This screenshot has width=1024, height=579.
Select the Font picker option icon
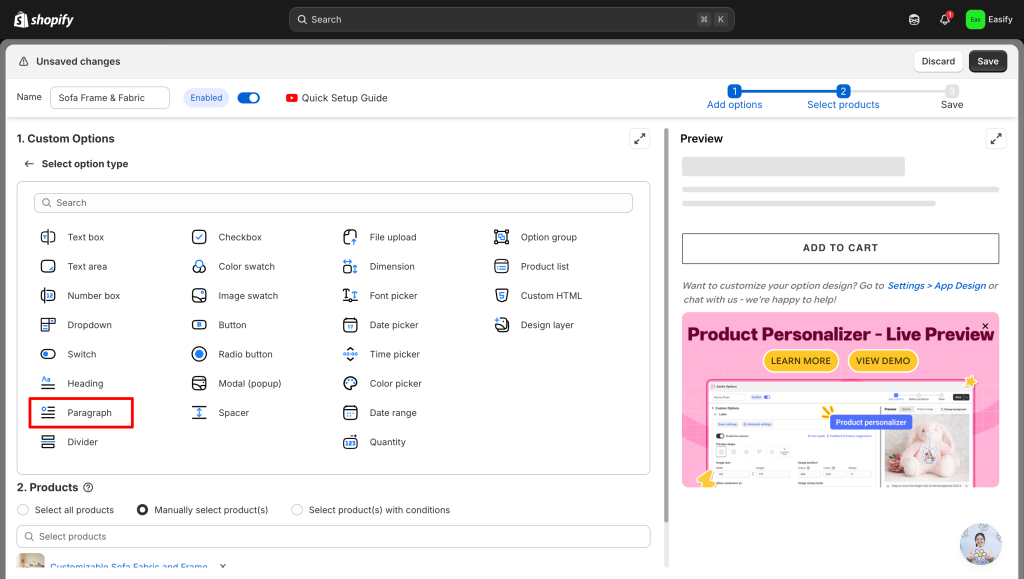[350, 296]
